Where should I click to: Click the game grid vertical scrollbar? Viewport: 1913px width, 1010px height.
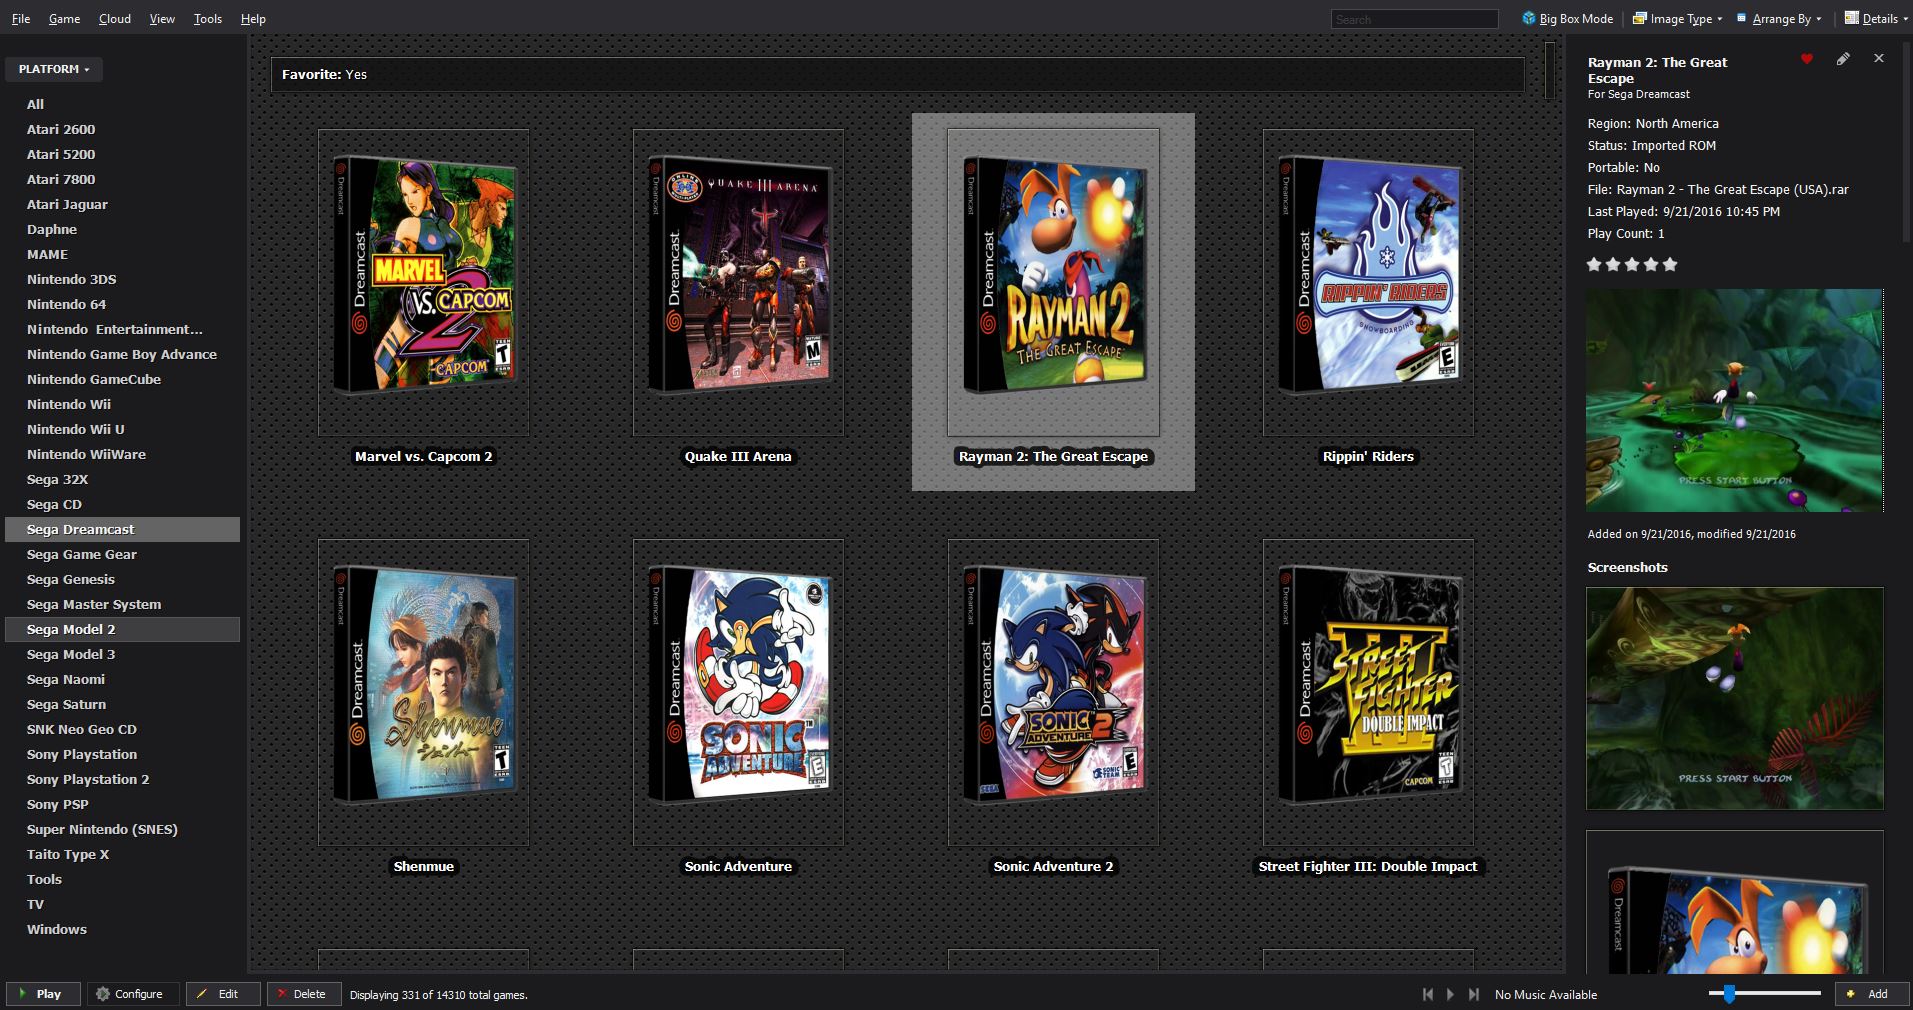click(1550, 70)
